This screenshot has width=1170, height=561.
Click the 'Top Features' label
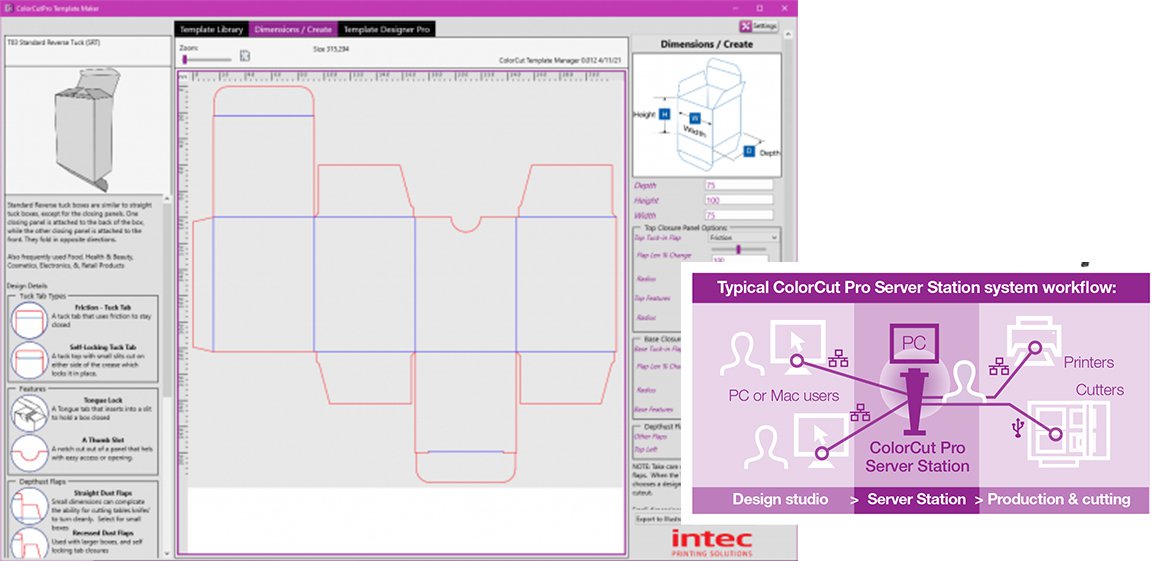(x=652, y=298)
